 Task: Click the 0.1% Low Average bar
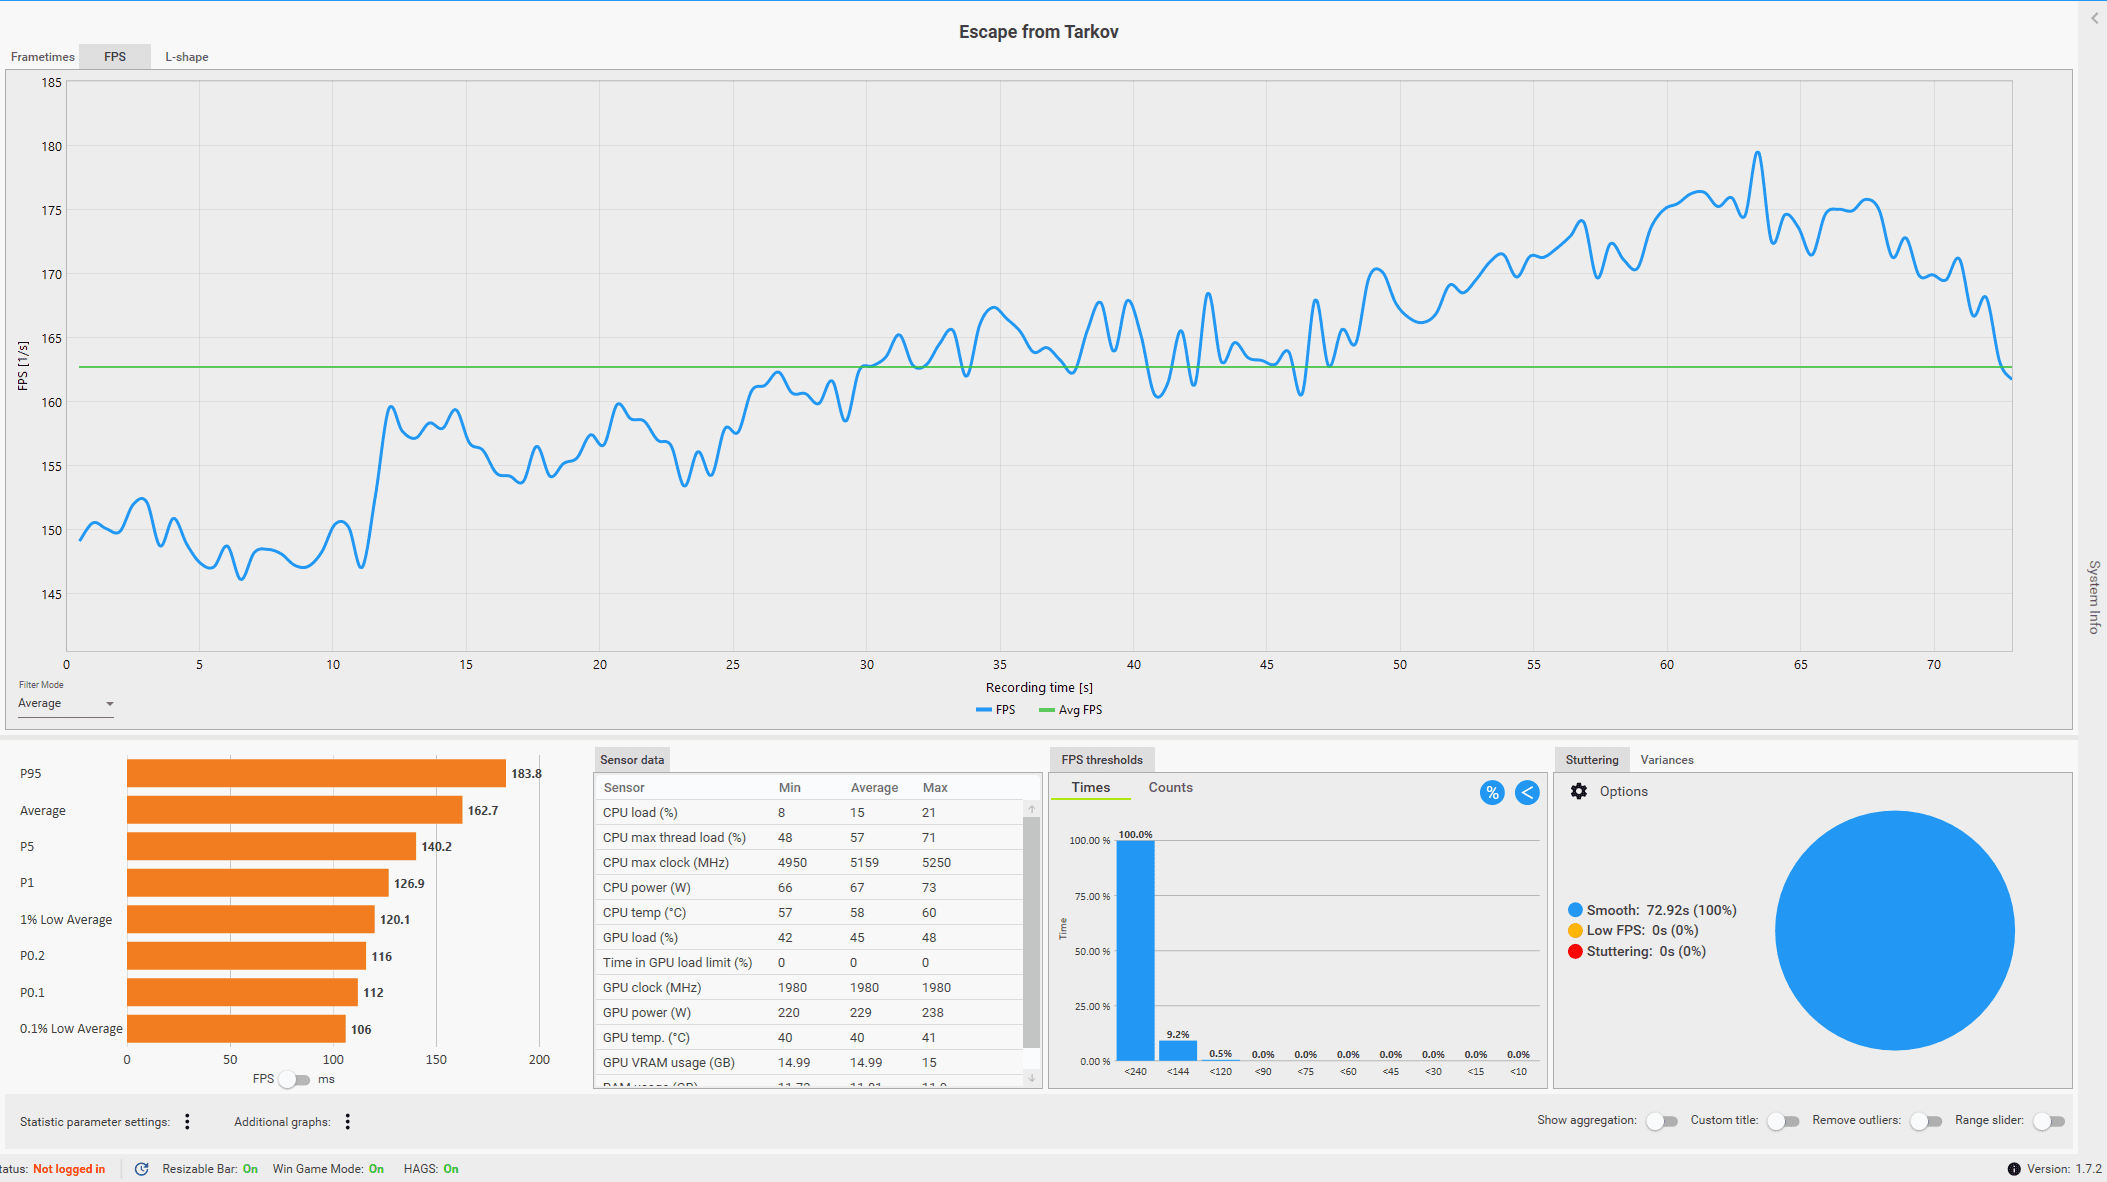(236, 1029)
